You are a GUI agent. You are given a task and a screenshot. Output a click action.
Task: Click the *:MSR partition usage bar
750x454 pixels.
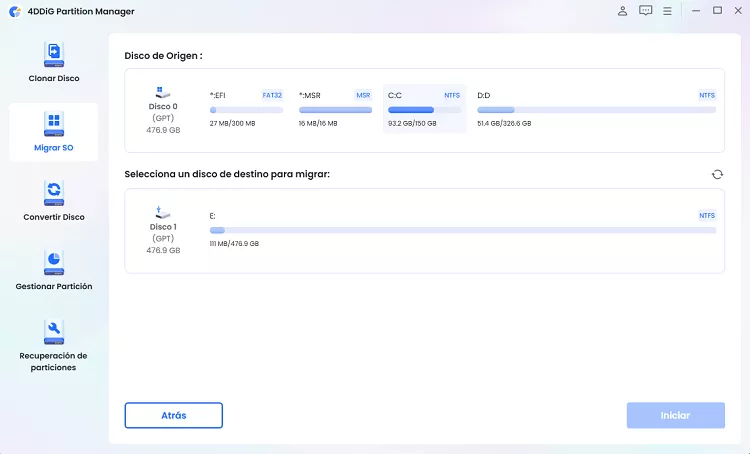coord(335,110)
